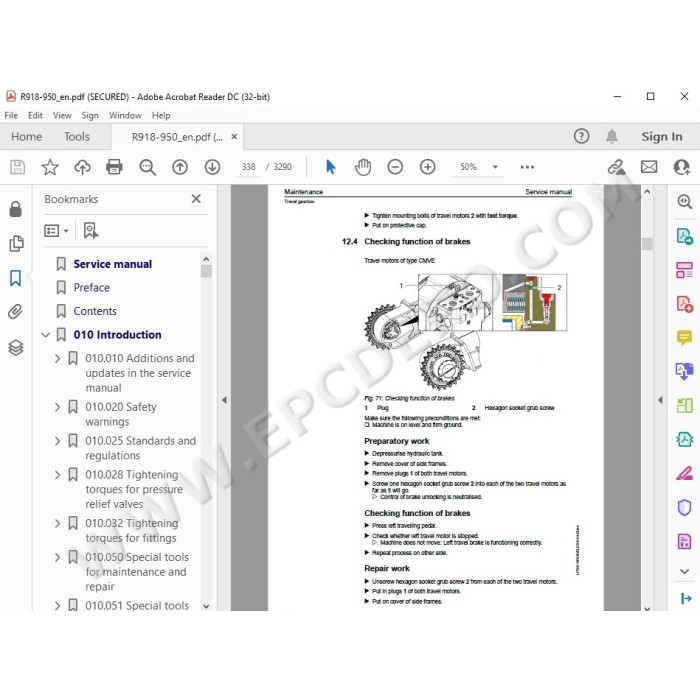Expand 010.032 Tightening torques for fittings

tap(57, 523)
